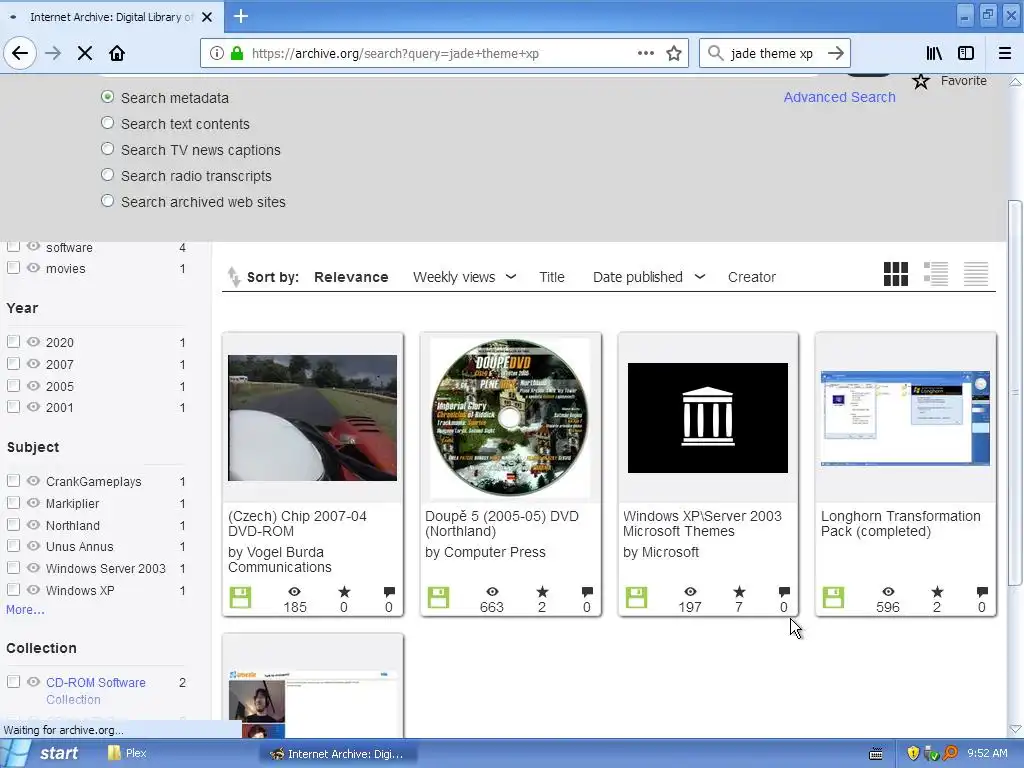The width and height of the screenshot is (1024, 768).
Task: Click the jade theme xp search box
Action: (773, 54)
